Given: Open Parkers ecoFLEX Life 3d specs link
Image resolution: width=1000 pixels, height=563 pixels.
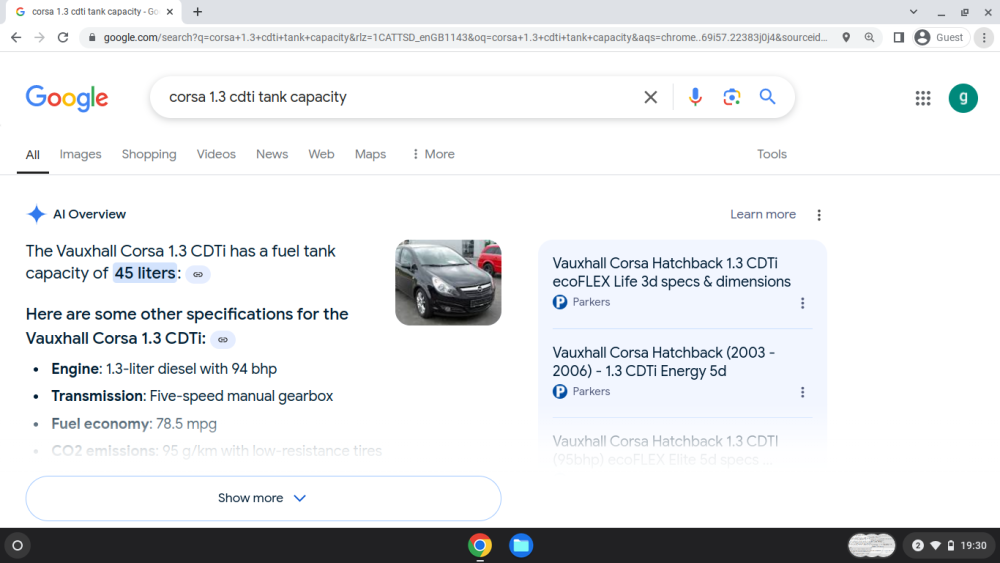Looking at the screenshot, I should (672, 272).
